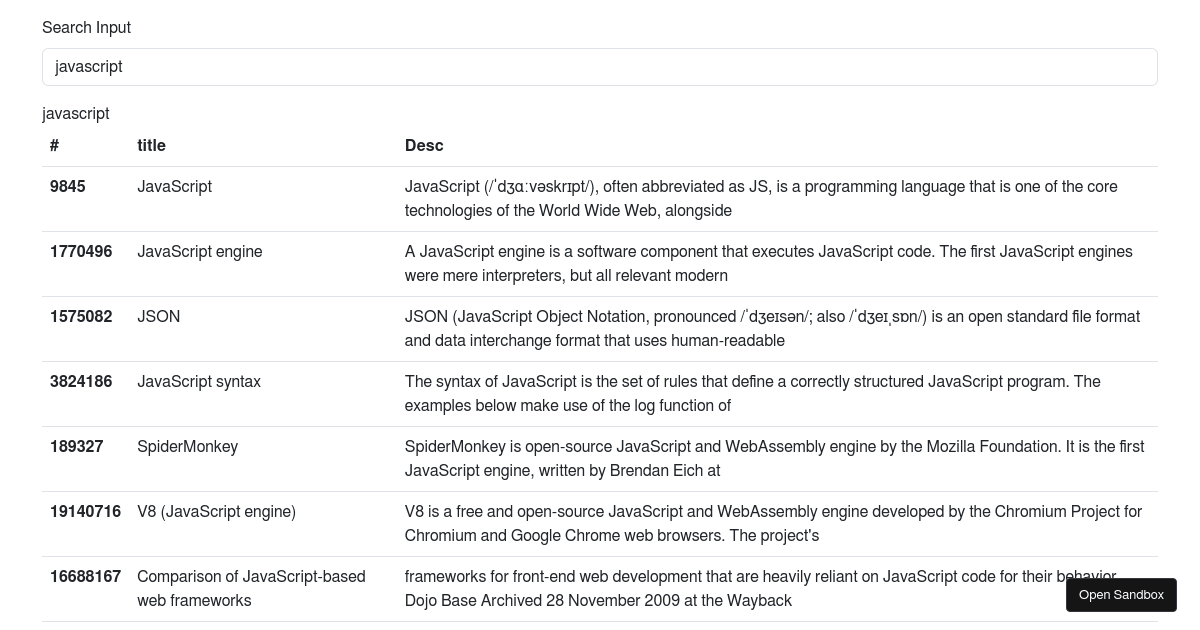Click the Desc column header
1200x630 pixels.
pos(424,146)
